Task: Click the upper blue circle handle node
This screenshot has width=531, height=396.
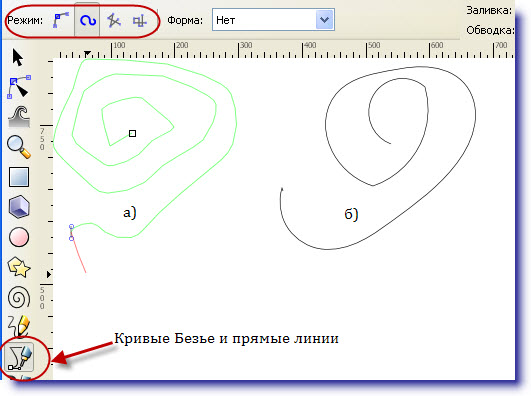Action: (71, 226)
